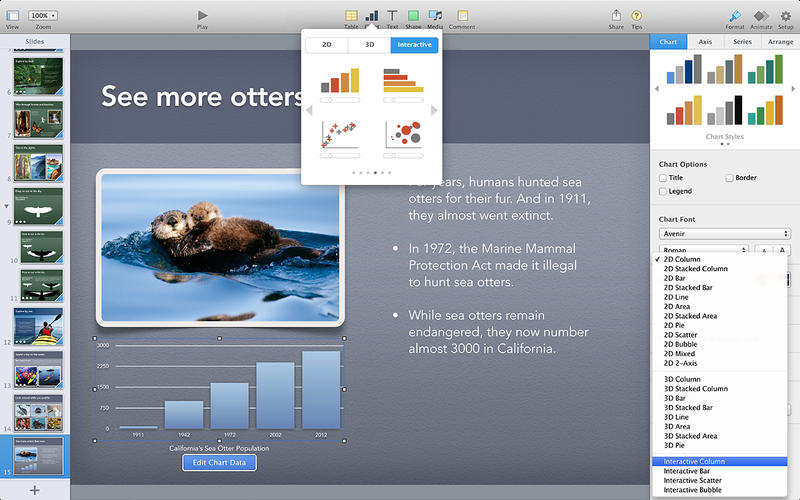The height and width of the screenshot is (500, 800).
Task: Enable the chart Title checkbox
Action: click(663, 178)
